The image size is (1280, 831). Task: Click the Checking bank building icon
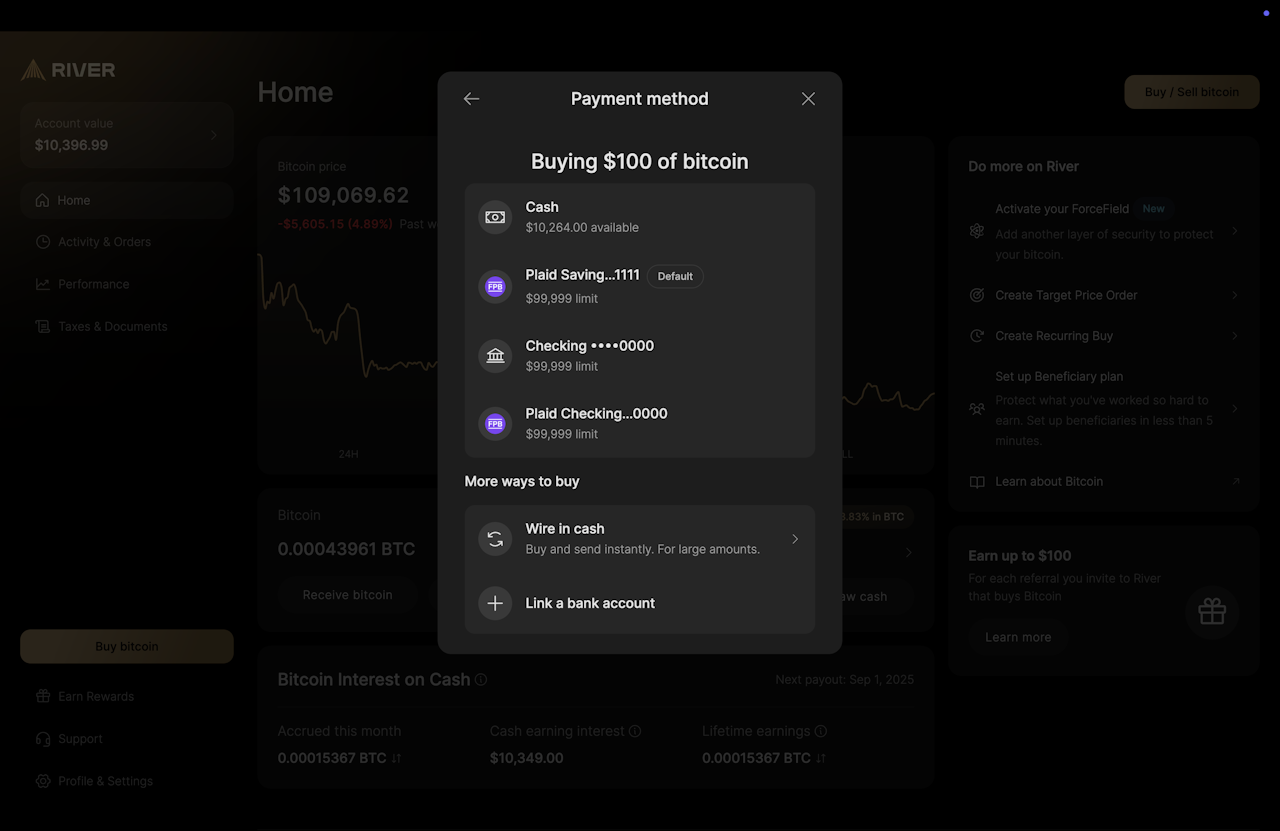click(x=495, y=356)
